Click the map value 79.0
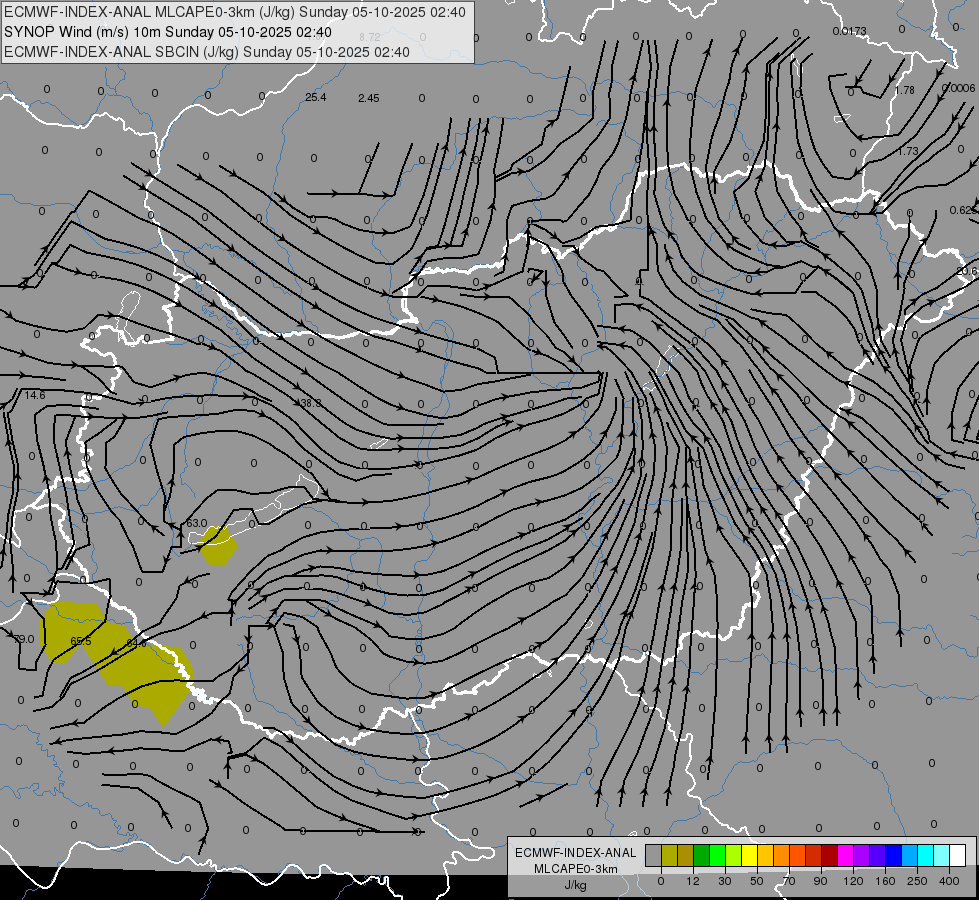 (24, 639)
